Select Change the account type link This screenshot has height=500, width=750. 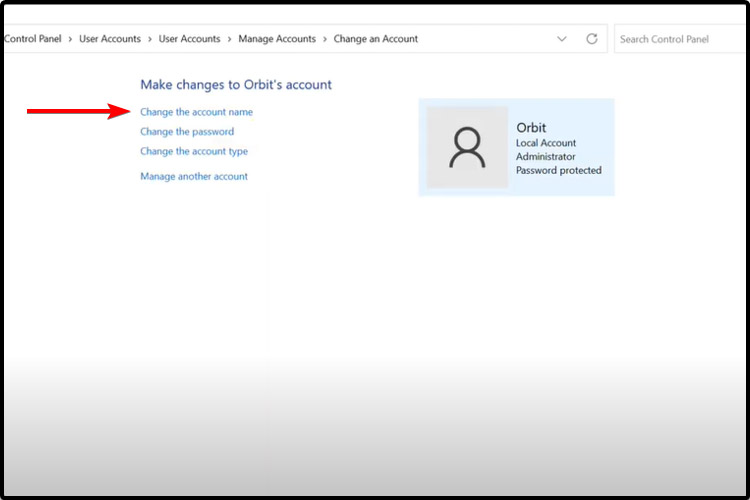[x=194, y=152]
